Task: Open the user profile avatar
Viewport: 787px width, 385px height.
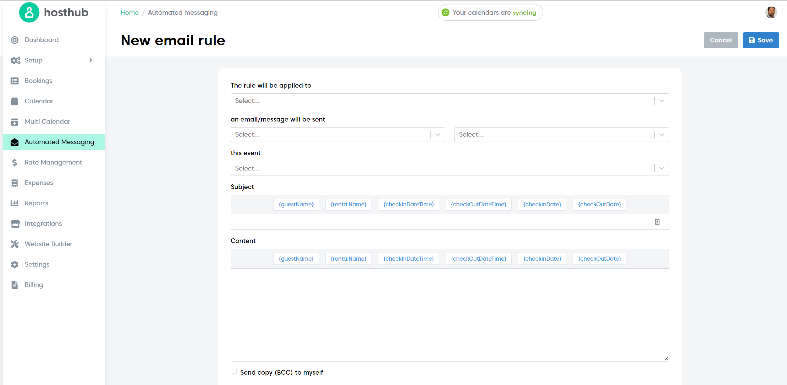Action: [771, 13]
